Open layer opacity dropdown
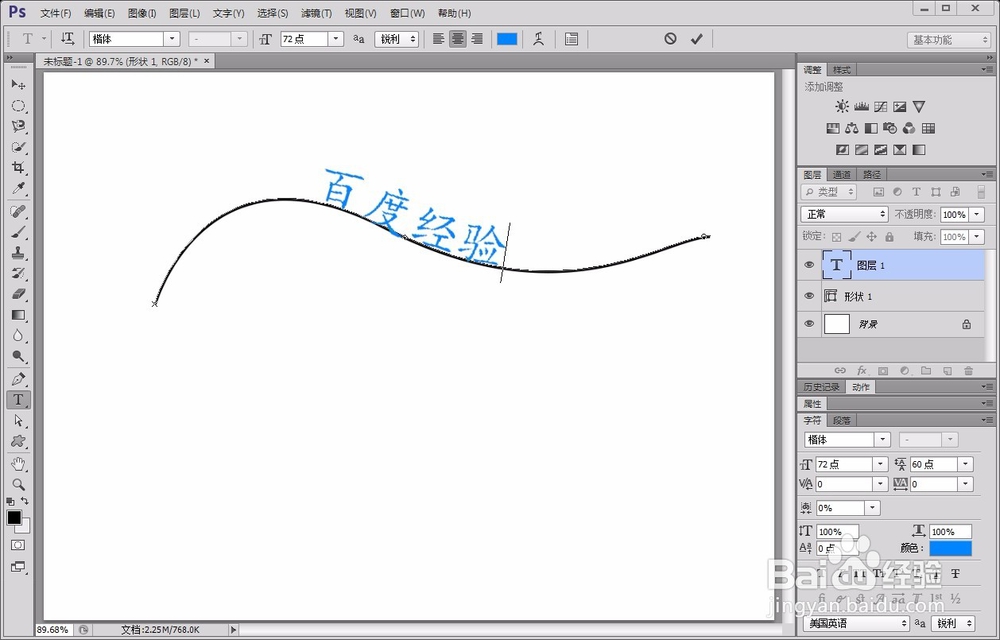Viewport: 1000px width, 640px height. coord(977,215)
